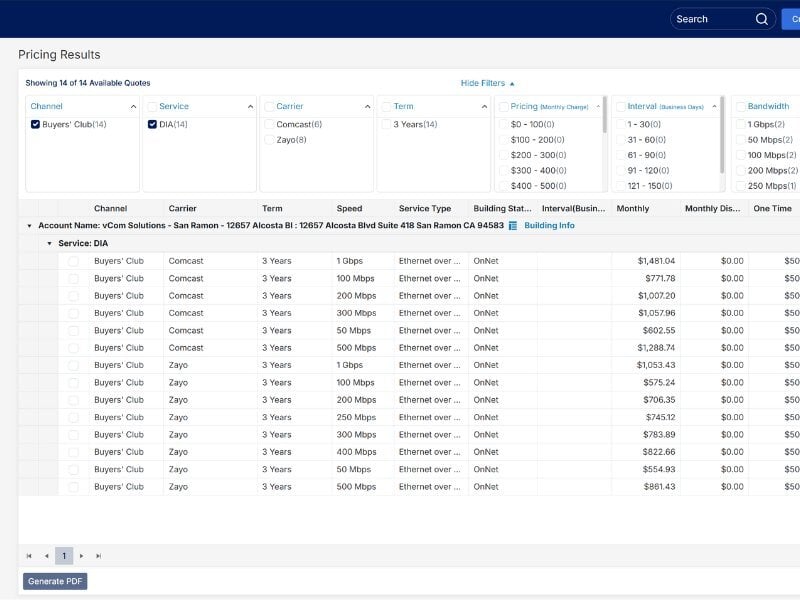Collapse the Term filter panel
This screenshot has height=600, width=800.
coord(484,106)
